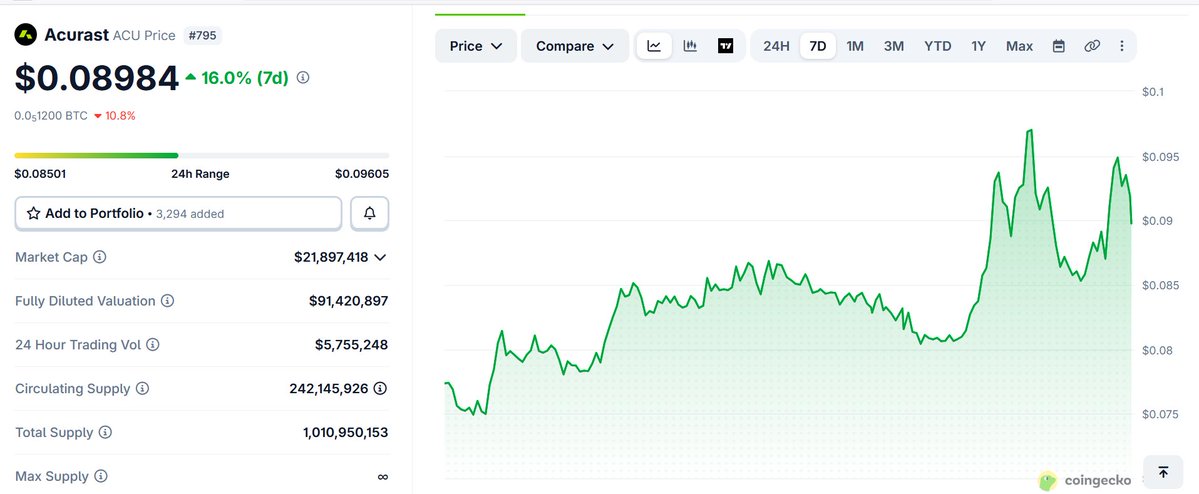1199x494 pixels.
Task: Add Acurast to Portfolio
Action: [178, 213]
